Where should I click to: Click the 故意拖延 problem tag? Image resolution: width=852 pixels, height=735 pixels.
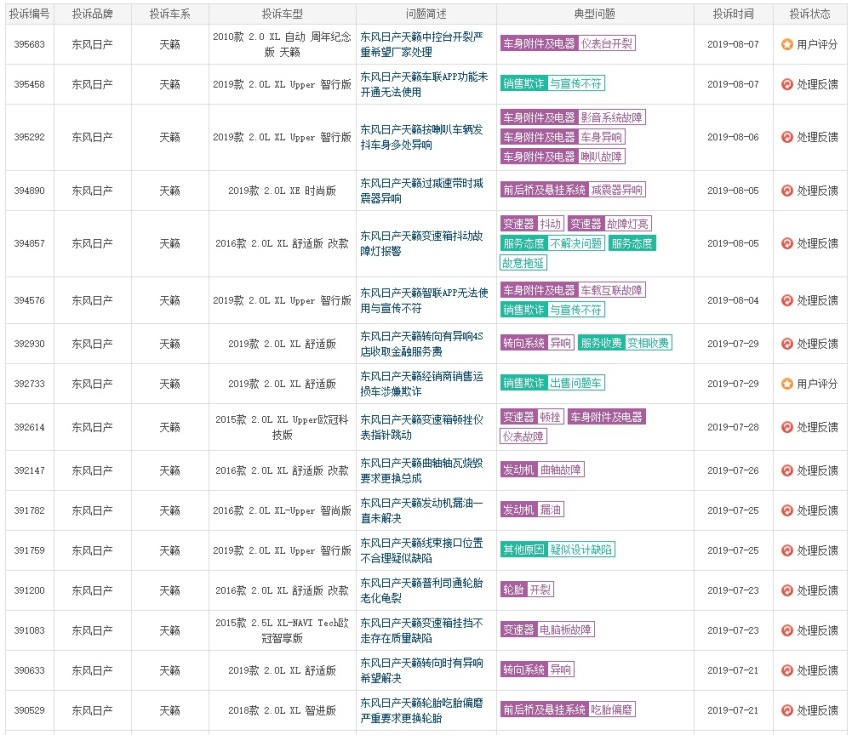(523, 263)
